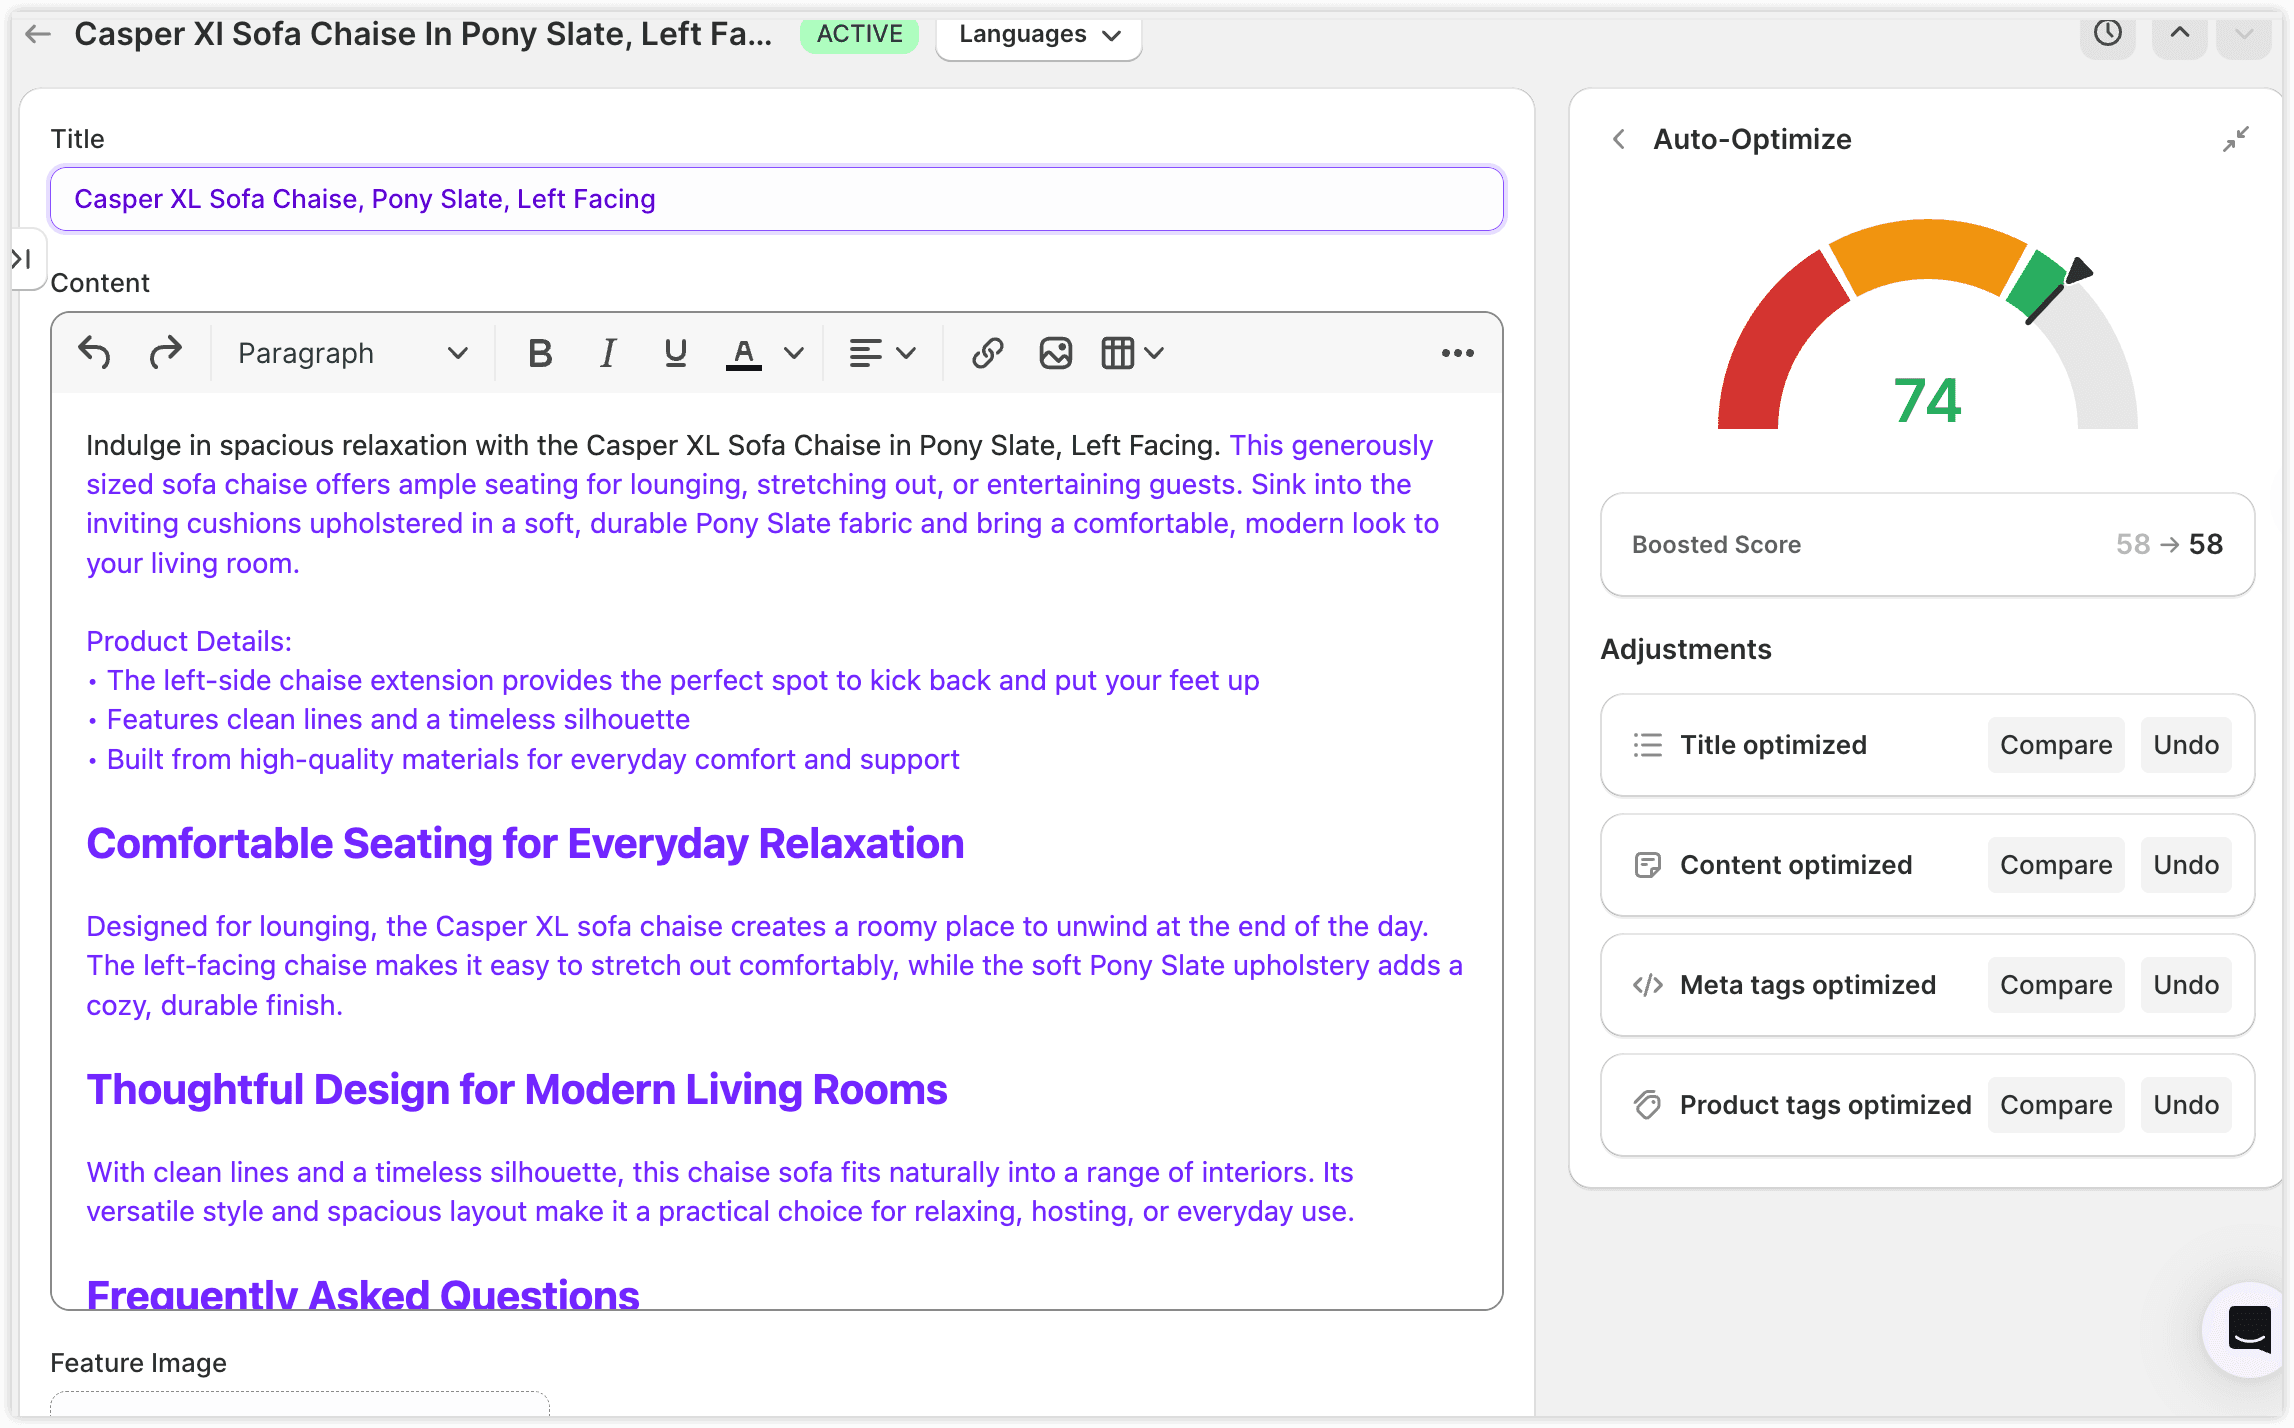Undo the last editor change
The image size is (2294, 1428).
[x=95, y=353]
